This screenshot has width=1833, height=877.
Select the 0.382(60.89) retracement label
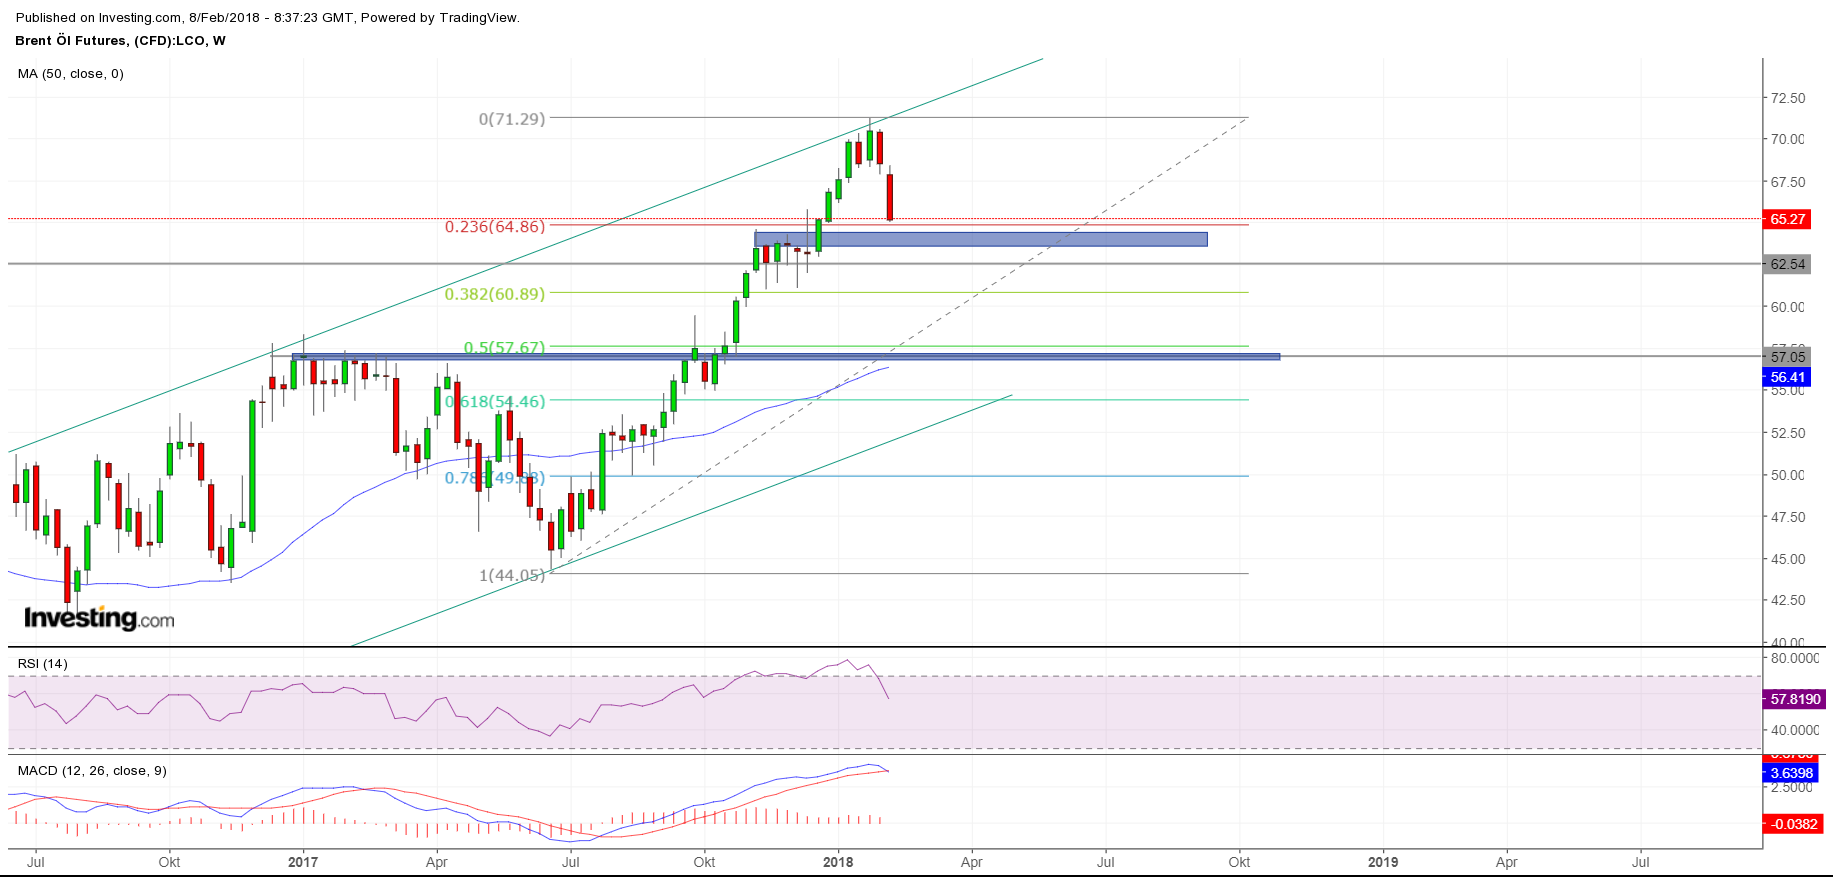pos(495,294)
